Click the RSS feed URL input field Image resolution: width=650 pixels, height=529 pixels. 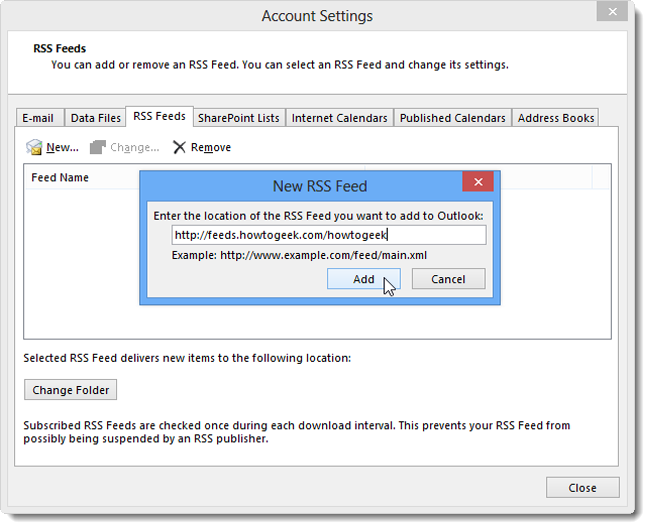pos(329,235)
